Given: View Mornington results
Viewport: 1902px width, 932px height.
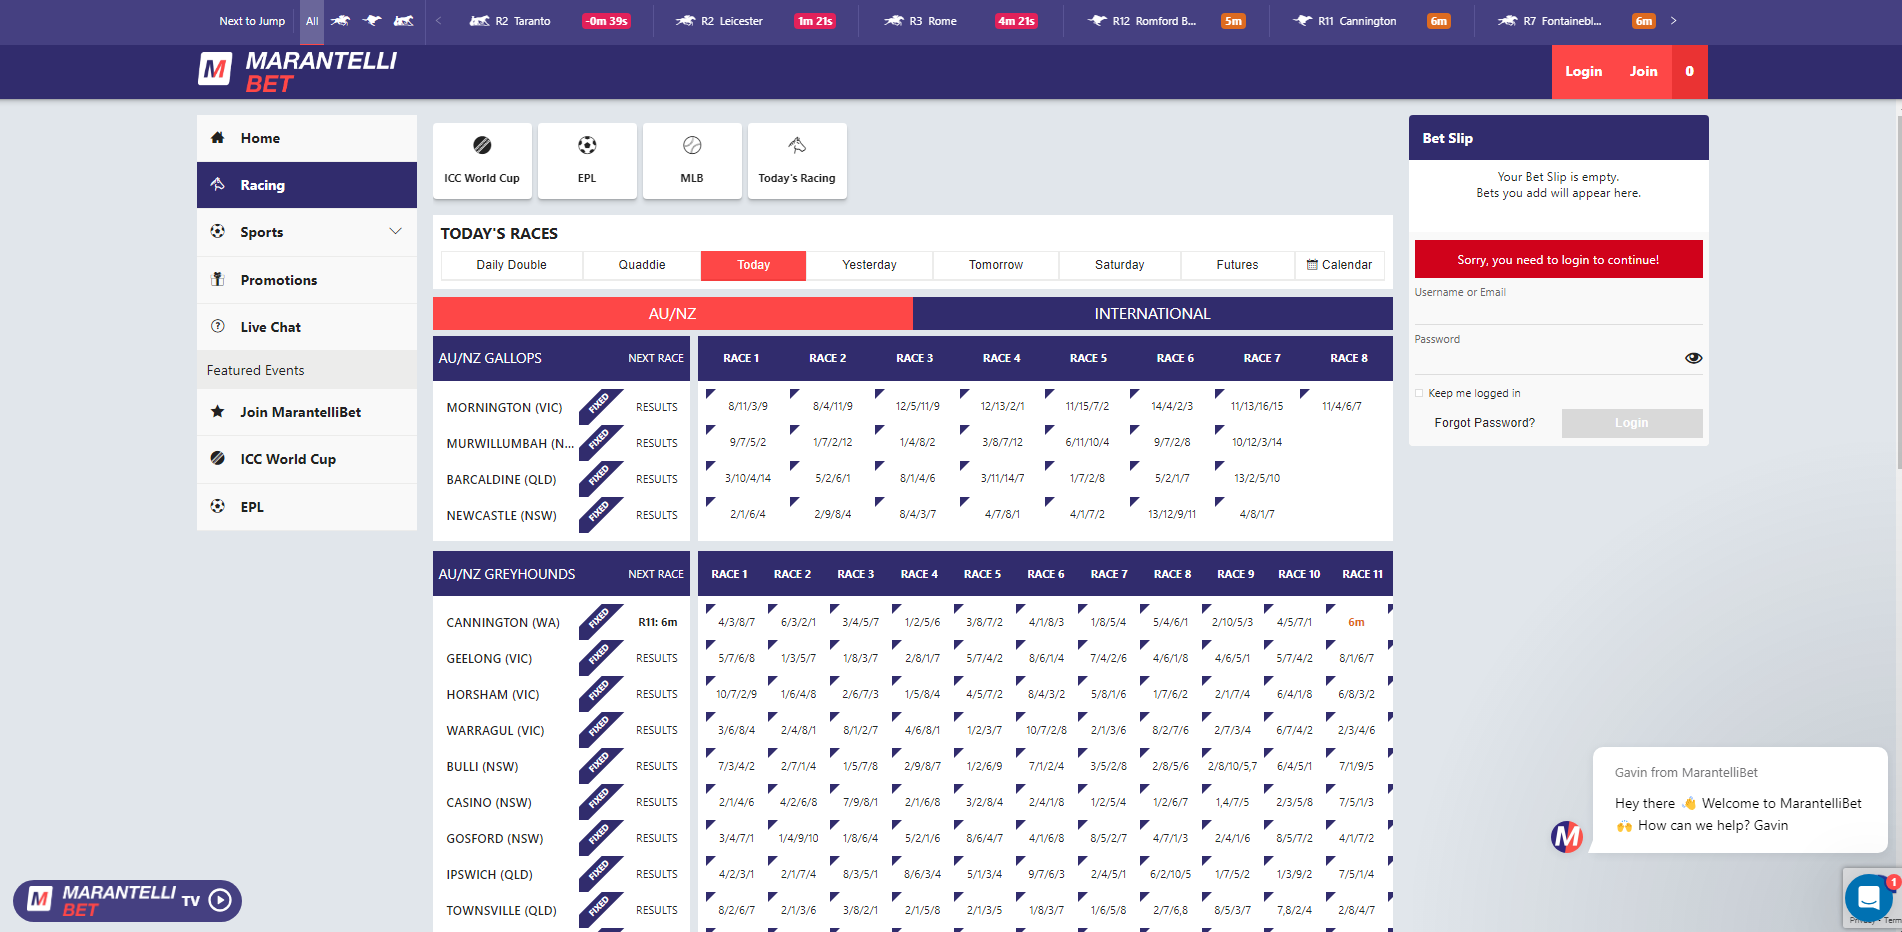Looking at the screenshot, I should (656, 408).
